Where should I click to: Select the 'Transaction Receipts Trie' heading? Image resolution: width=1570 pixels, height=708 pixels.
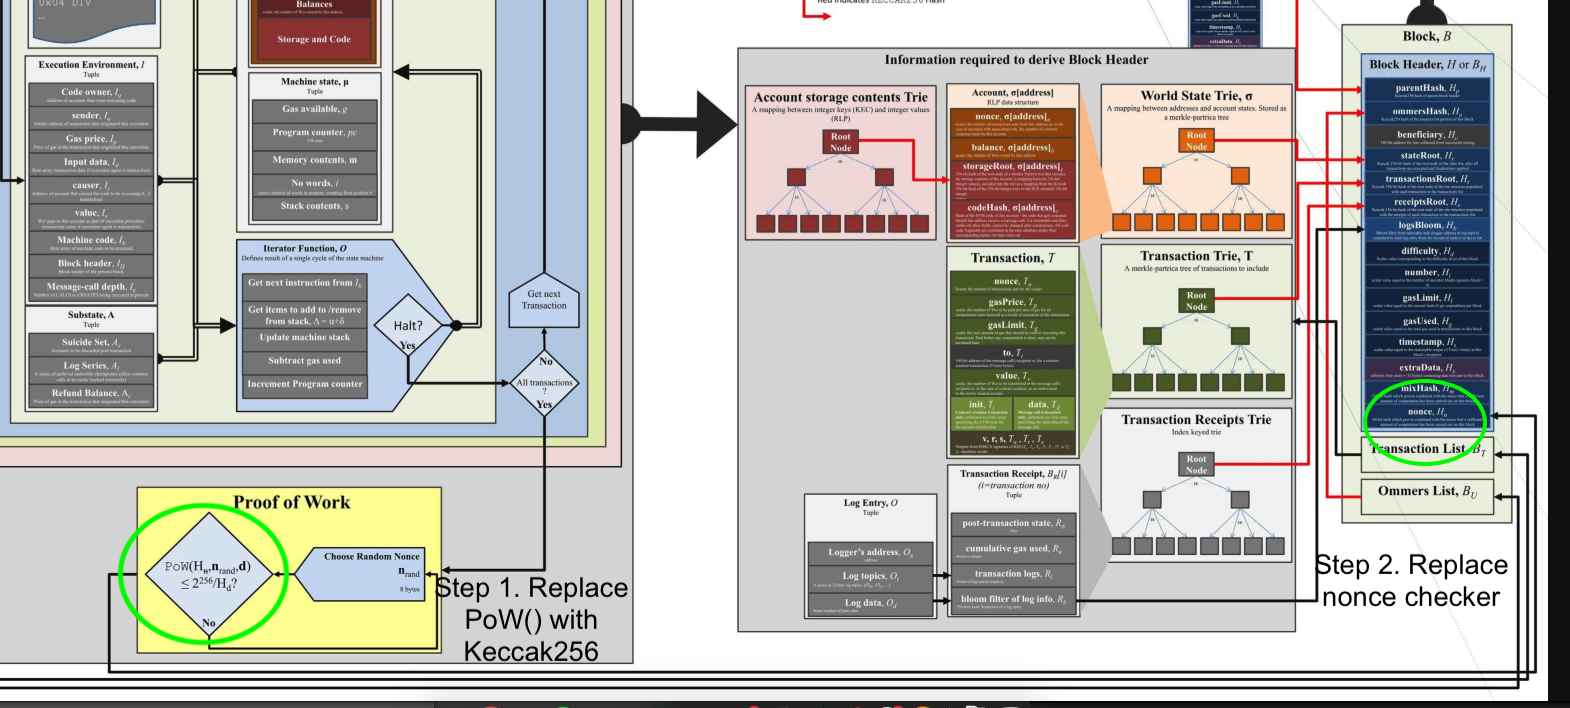[x=1196, y=420]
